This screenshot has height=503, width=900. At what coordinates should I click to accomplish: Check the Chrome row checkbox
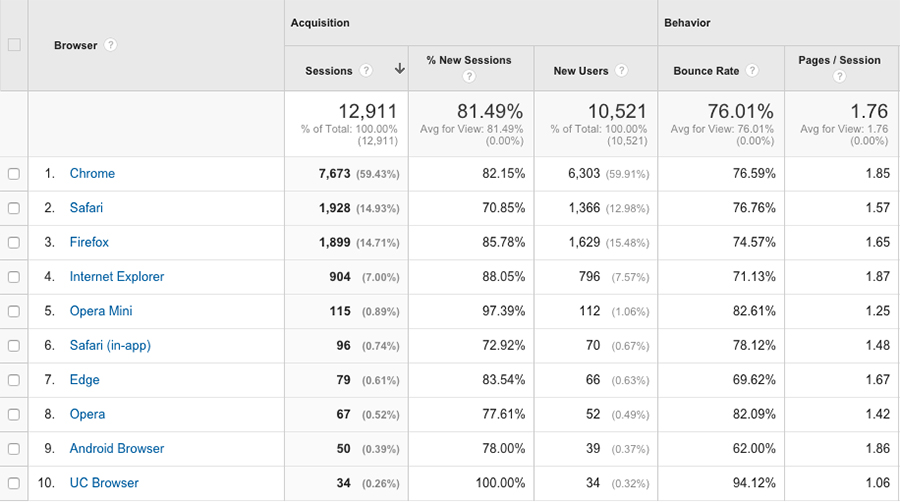tap(13, 174)
